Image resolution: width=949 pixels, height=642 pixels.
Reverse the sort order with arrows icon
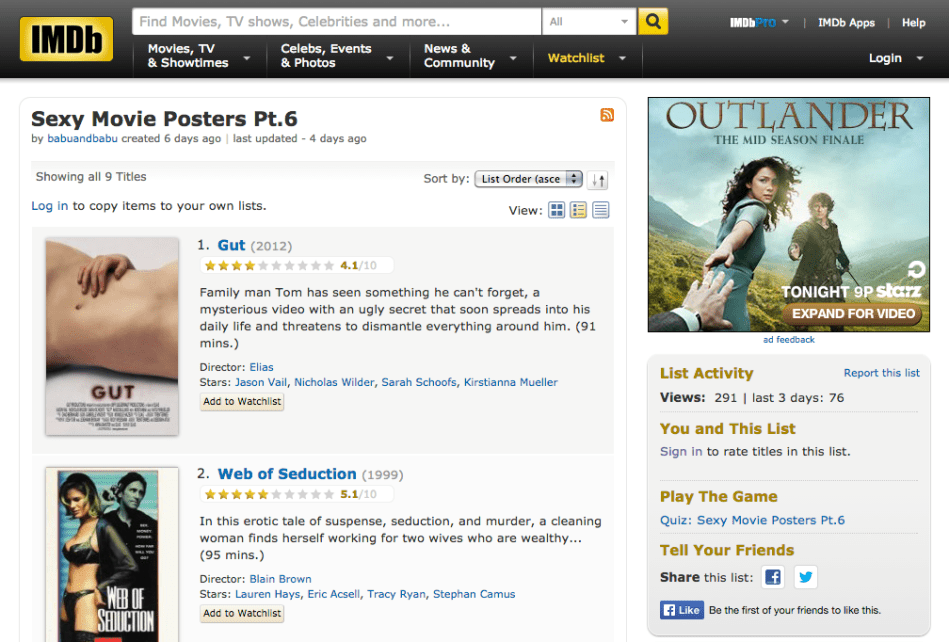(598, 179)
